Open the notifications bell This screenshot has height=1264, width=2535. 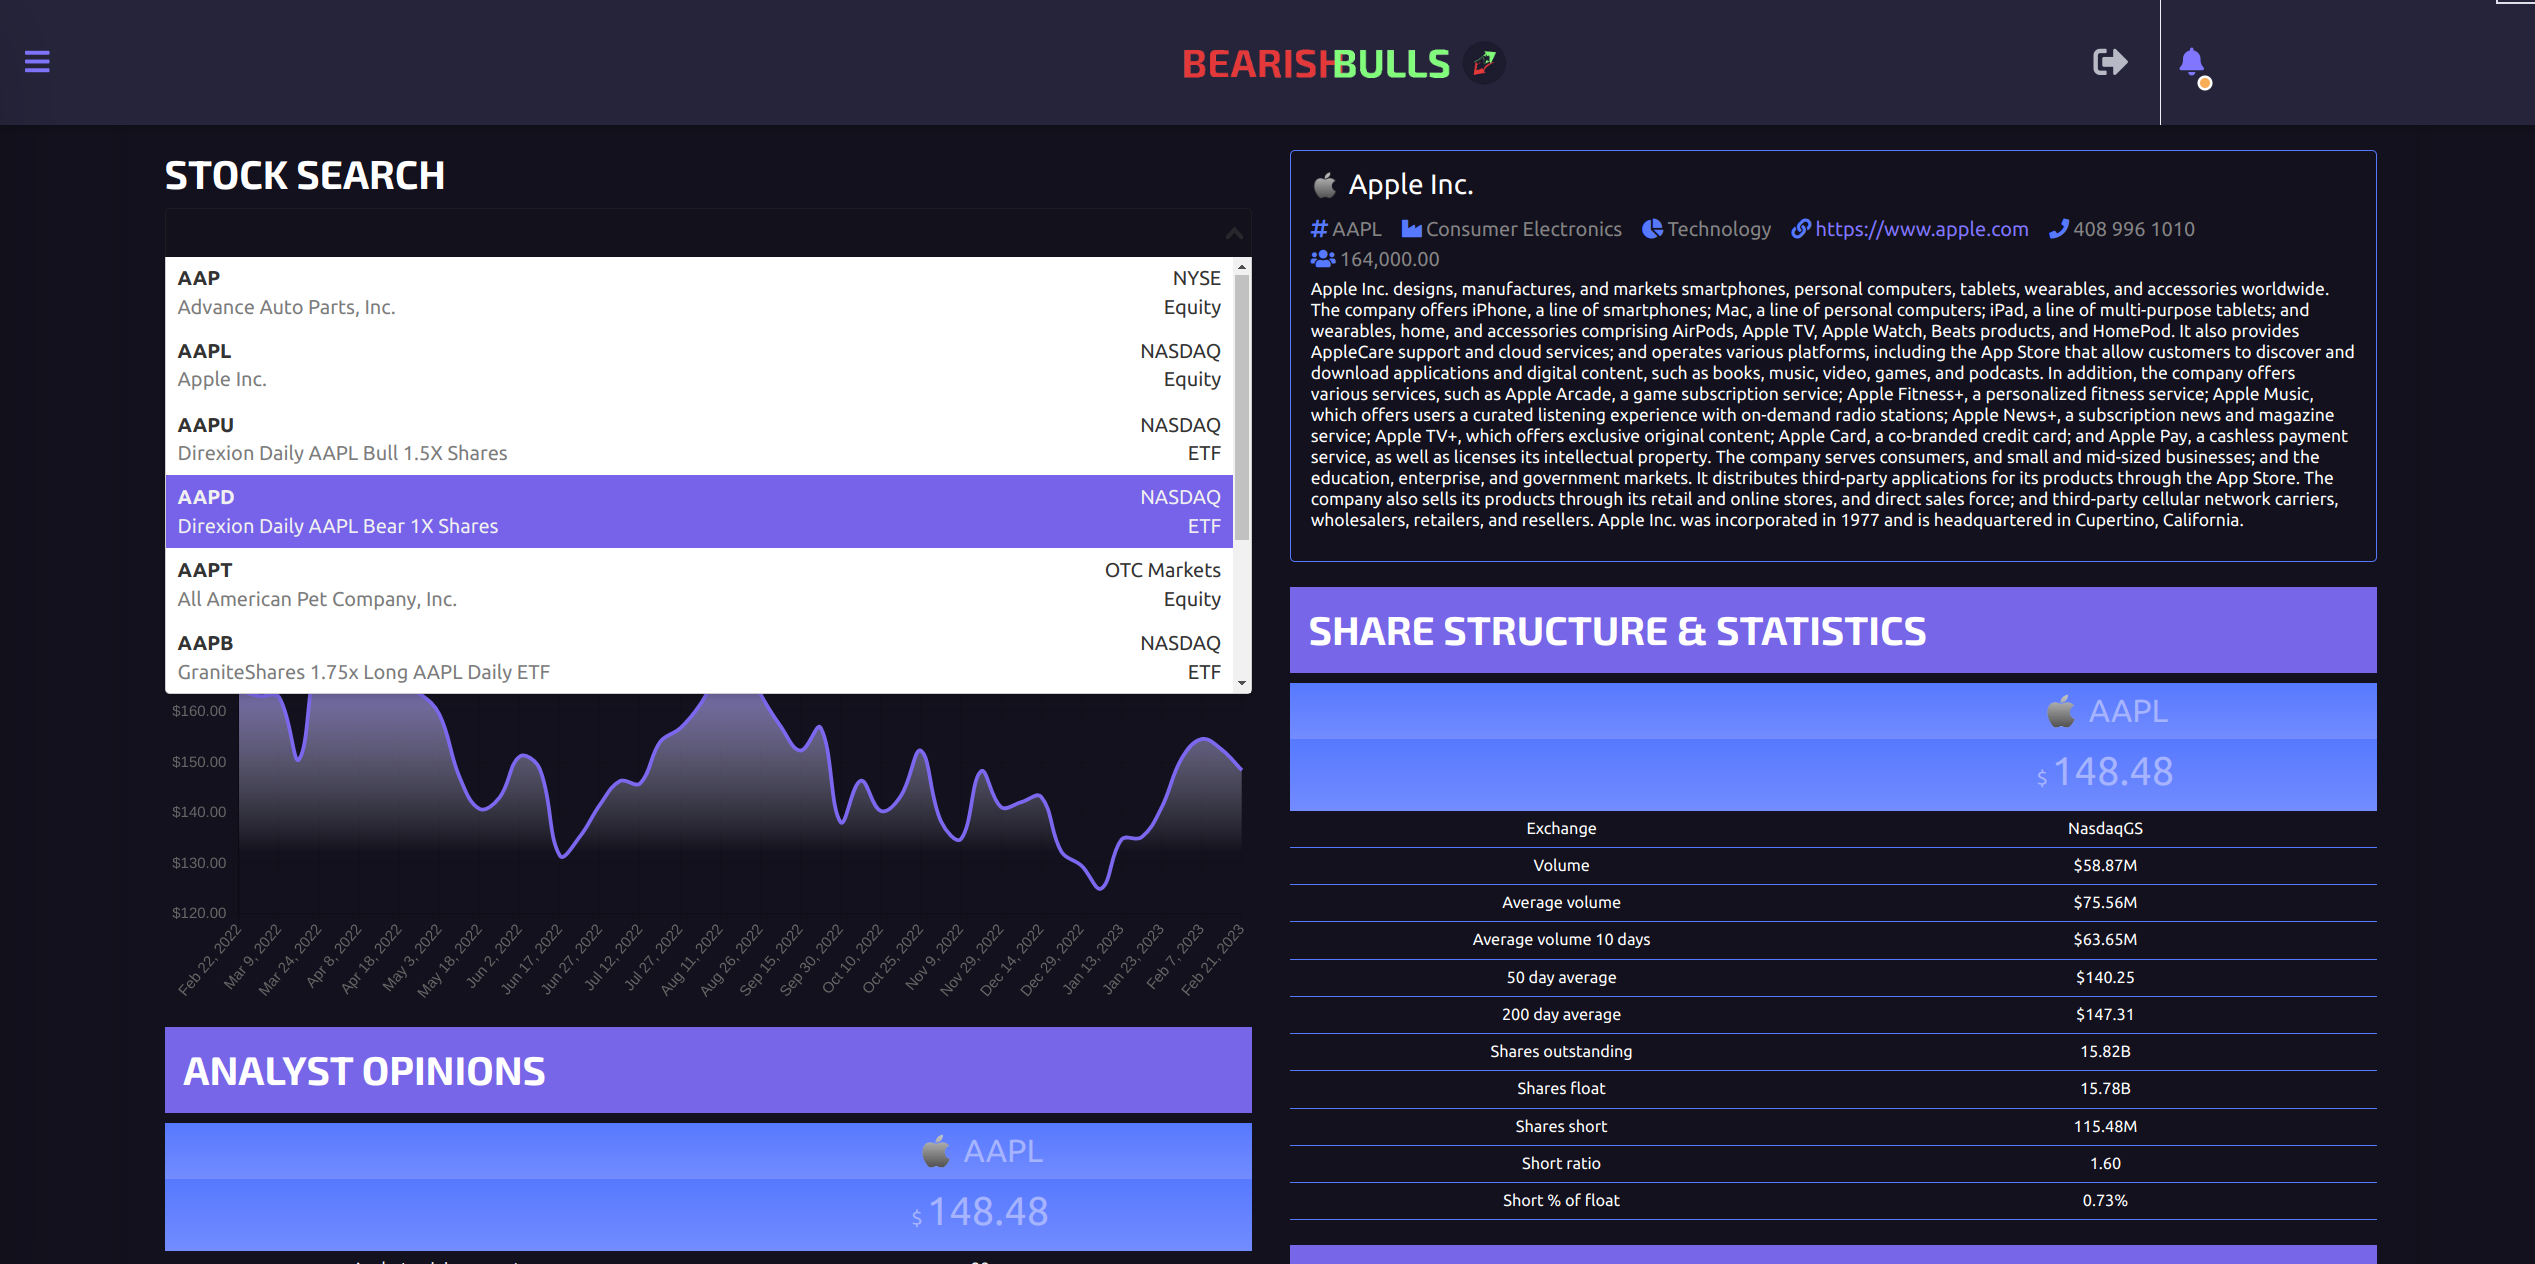[2191, 63]
